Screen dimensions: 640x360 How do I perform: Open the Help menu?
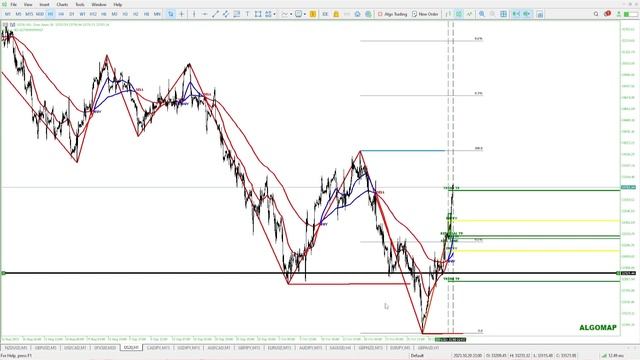click(x=118, y=4)
